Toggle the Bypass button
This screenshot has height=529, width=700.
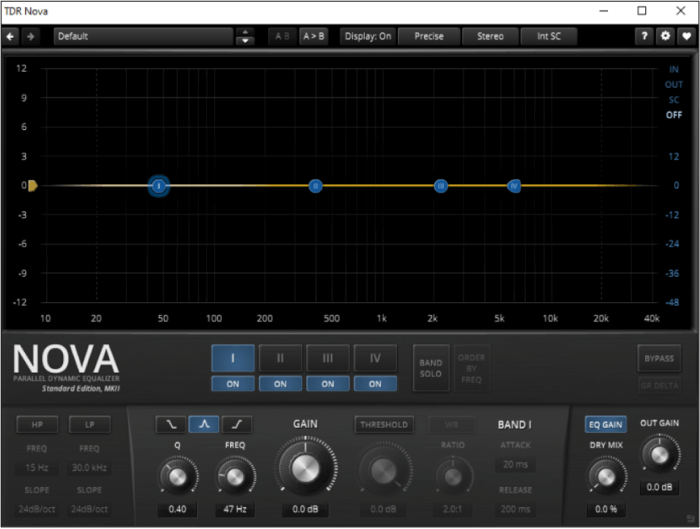click(x=659, y=358)
